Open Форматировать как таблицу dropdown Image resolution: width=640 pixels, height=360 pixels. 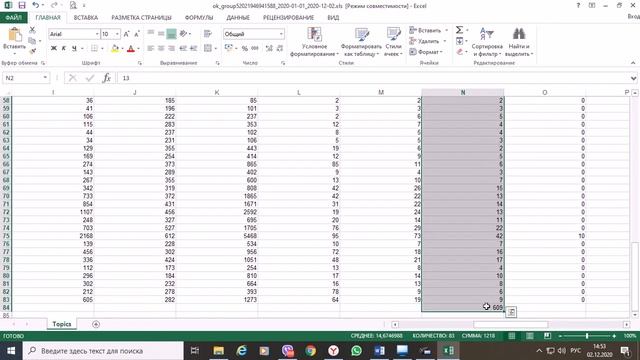(x=361, y=42)
